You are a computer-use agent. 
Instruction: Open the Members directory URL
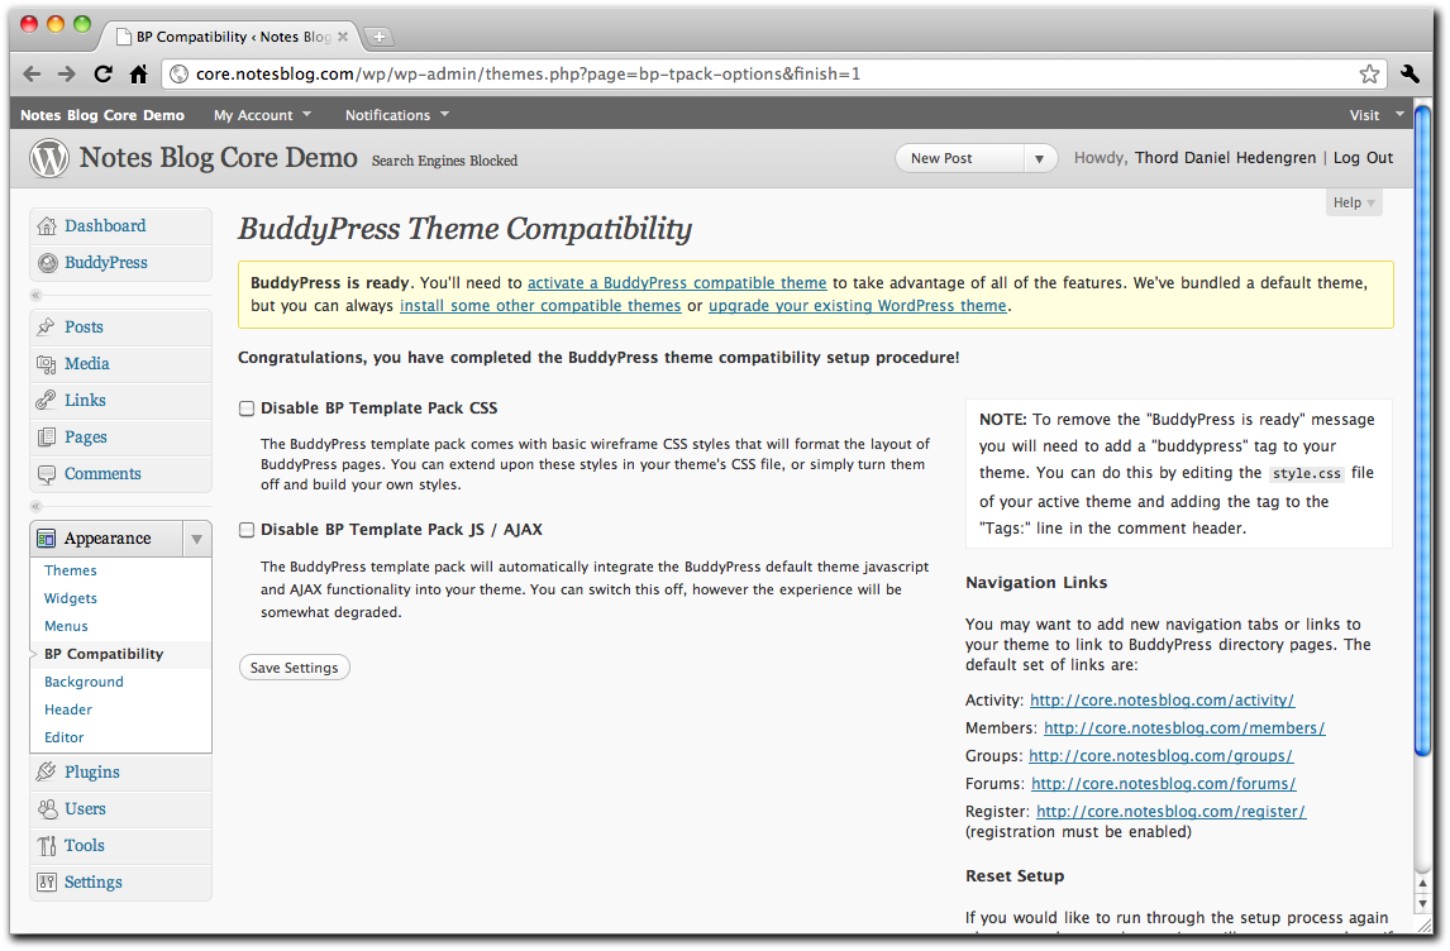coord(1184,729)
